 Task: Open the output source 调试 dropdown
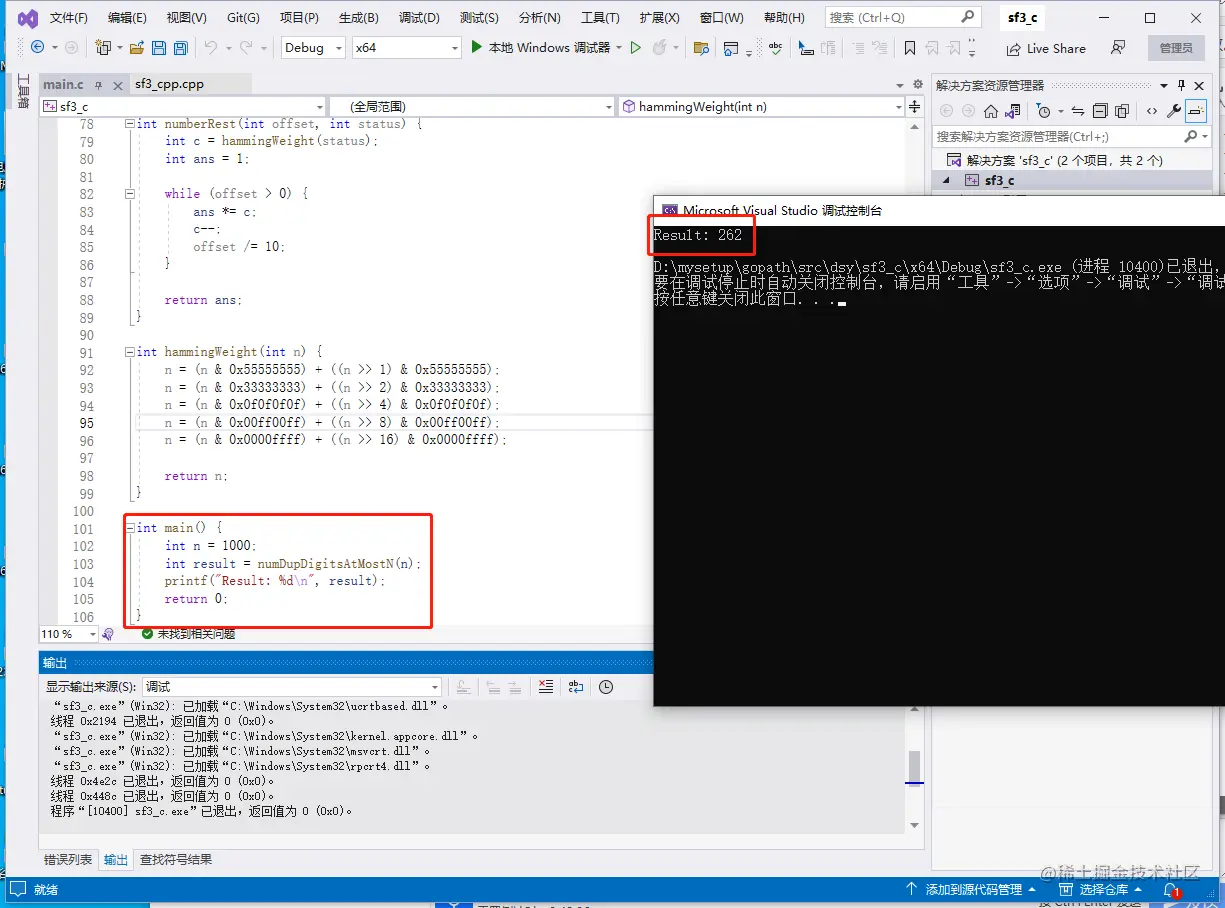tap(291, 687)
